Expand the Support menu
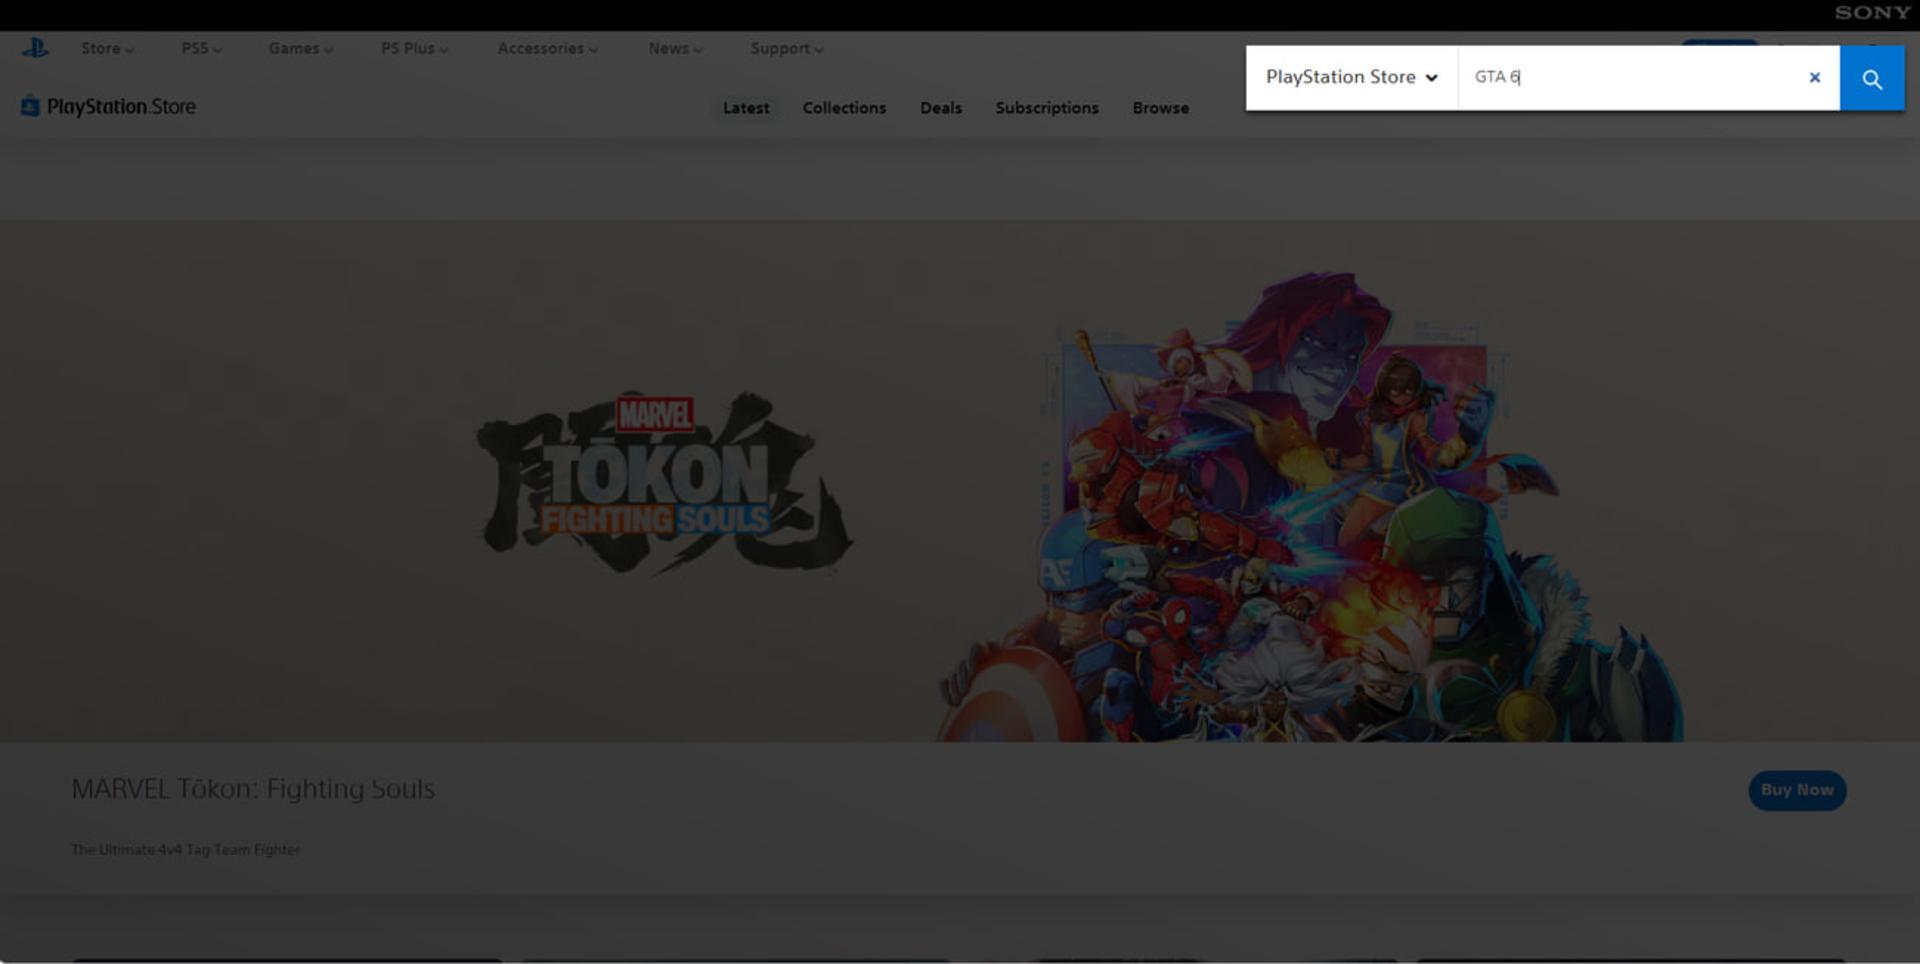1920x964 pixels. (786, 48)
